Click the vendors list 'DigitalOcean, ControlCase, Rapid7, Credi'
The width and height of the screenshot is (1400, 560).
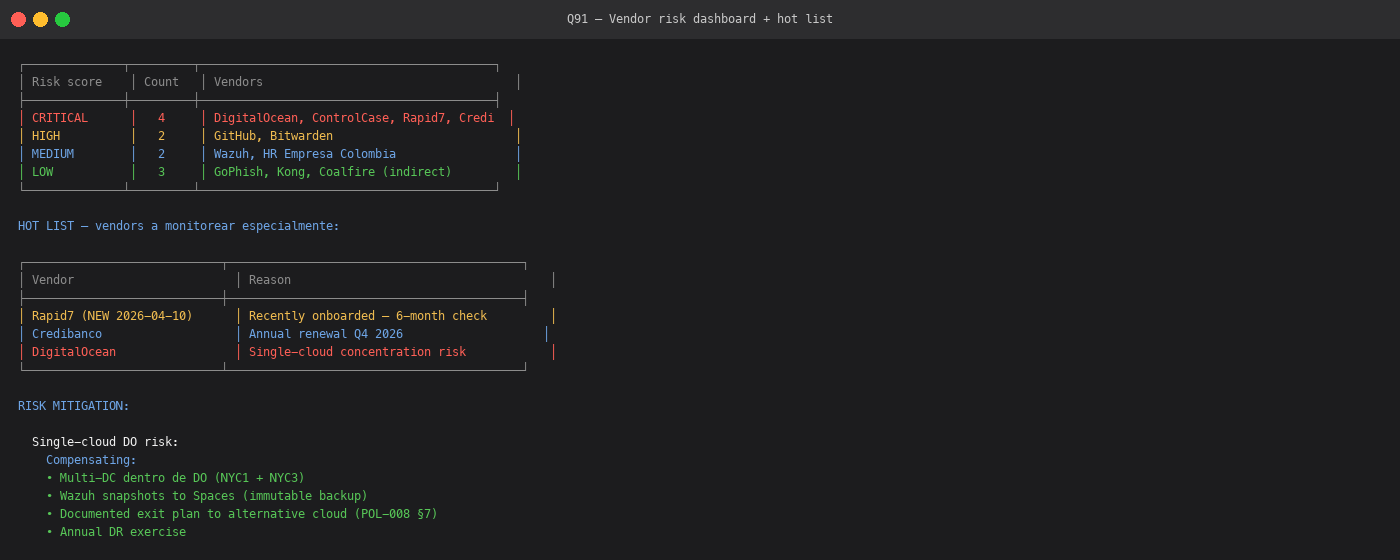[x=354, y=118]
